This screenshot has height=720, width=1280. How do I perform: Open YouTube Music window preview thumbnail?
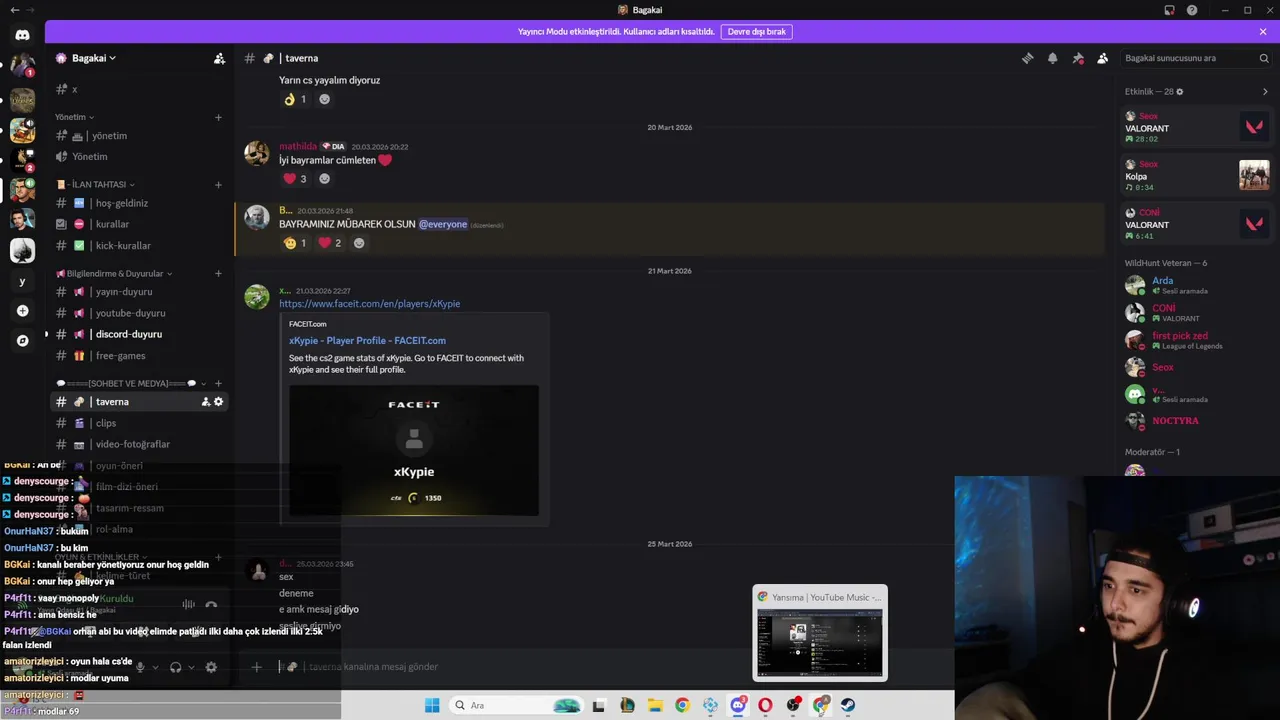click(819, 634)
